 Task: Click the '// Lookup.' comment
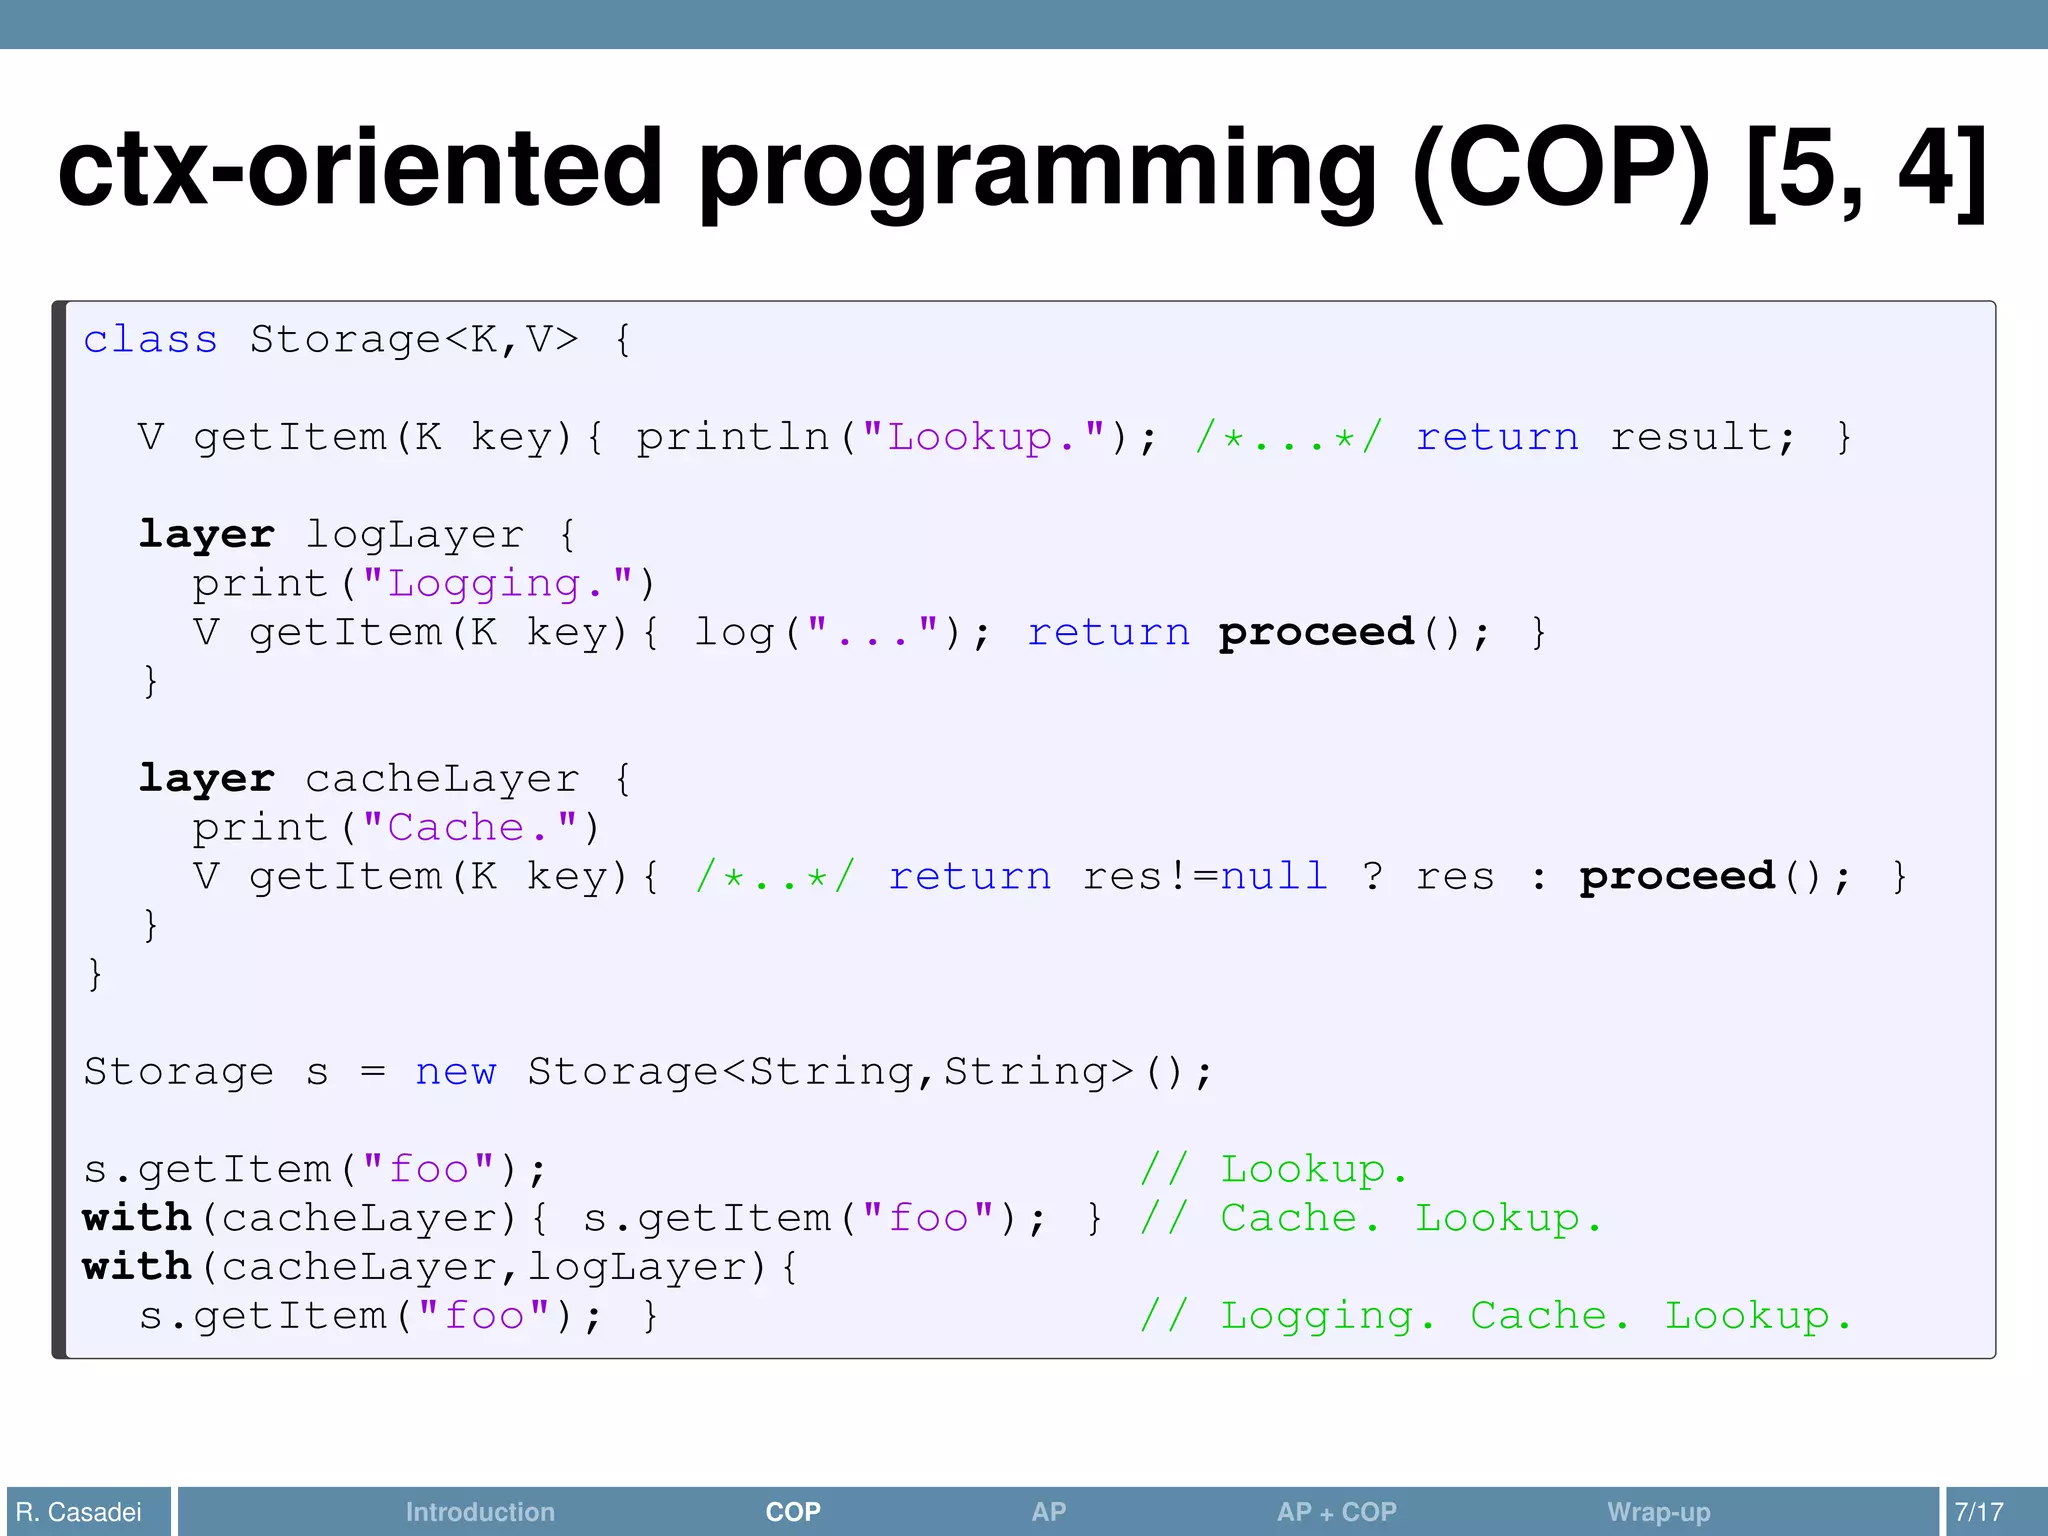click(x=1274, y=1170)
